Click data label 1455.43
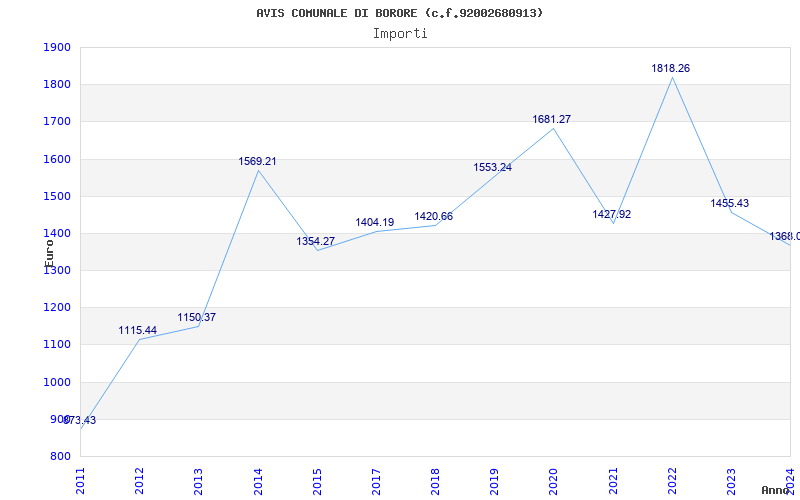The width and height of the screenshot is (800, 500). 730,203
